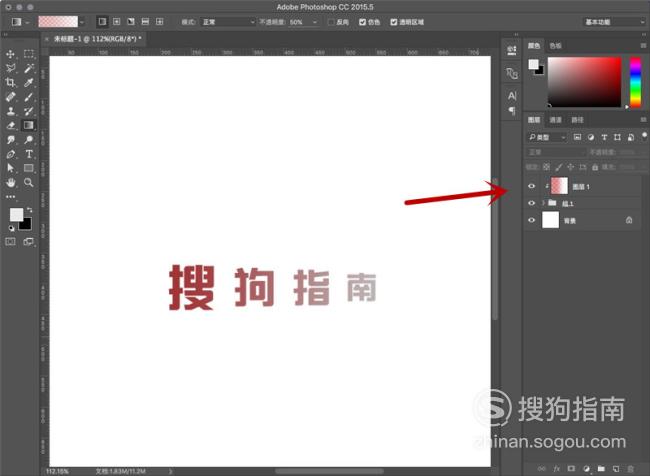The width and height of the screenshot is (650, 476).
Task: Hide the Group 1 eye icon
Action: tap(531, 203)
